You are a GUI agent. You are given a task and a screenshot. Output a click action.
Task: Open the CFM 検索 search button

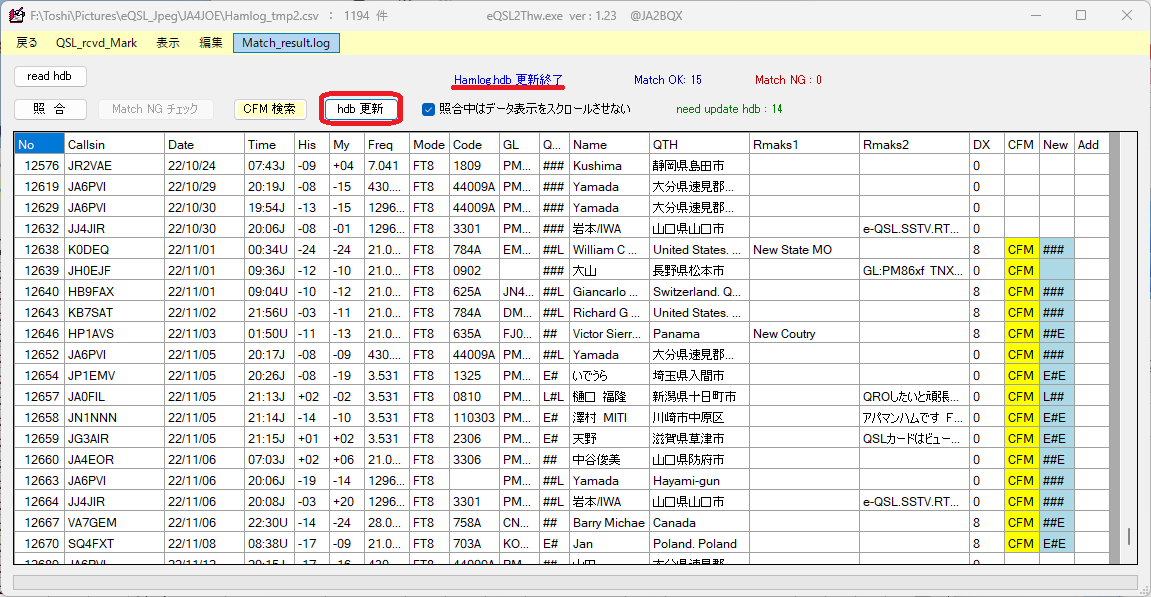269,109
